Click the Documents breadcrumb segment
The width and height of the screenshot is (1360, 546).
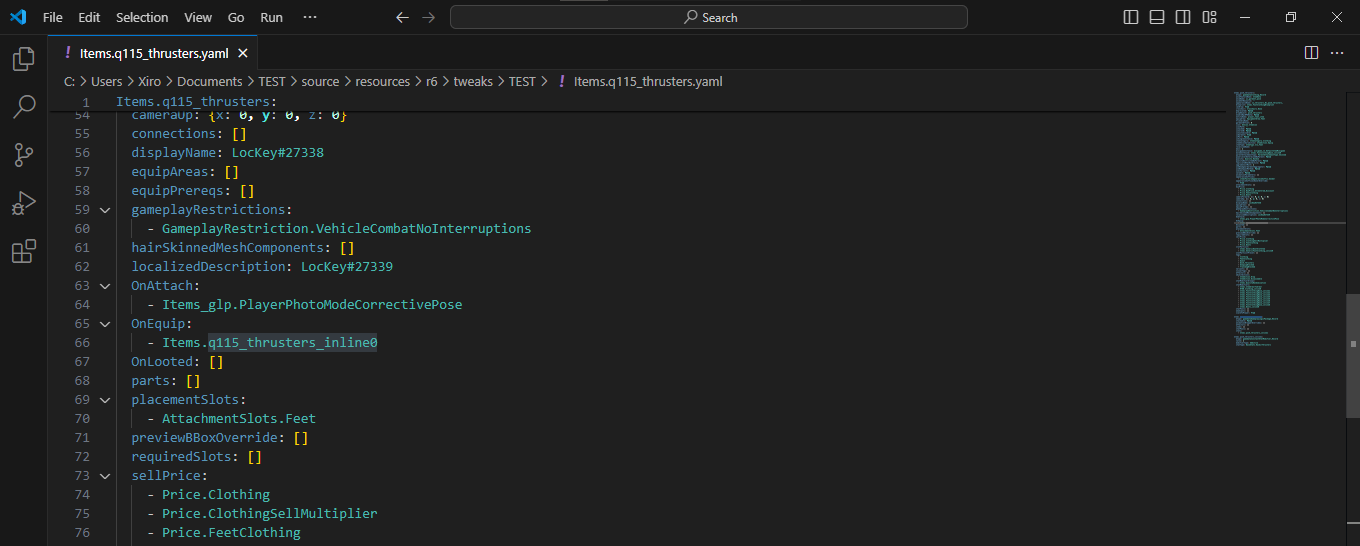[210, 82]
